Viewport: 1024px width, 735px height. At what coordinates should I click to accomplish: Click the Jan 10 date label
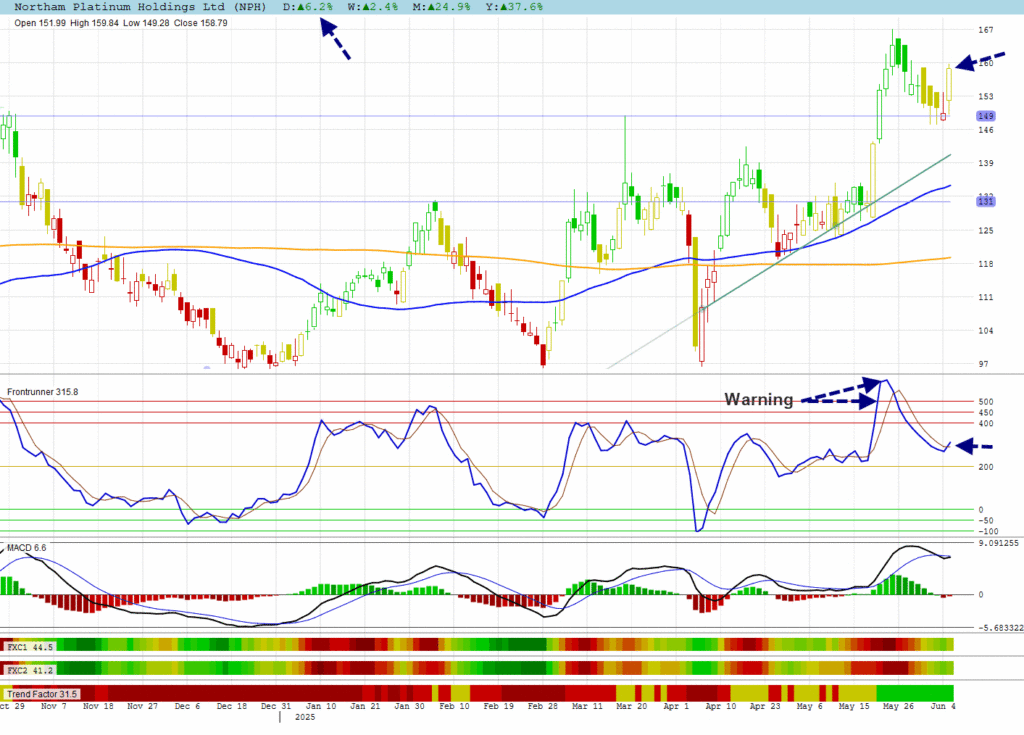(x=321, y=706)
